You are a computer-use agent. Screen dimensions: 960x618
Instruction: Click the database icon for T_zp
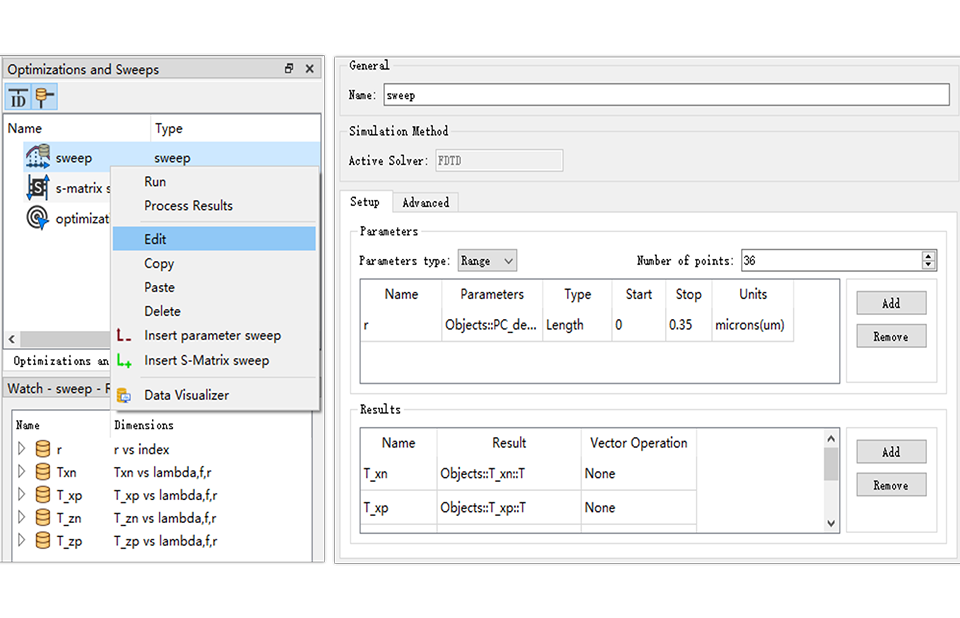[x=43, y=540]
